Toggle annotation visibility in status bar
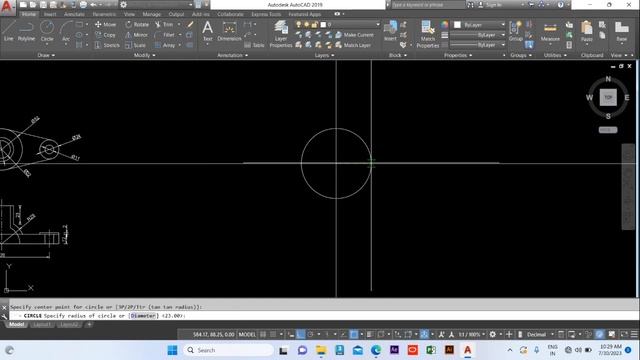Image resolution: width=640 pixels, height=360 pixels. (441, 334)
